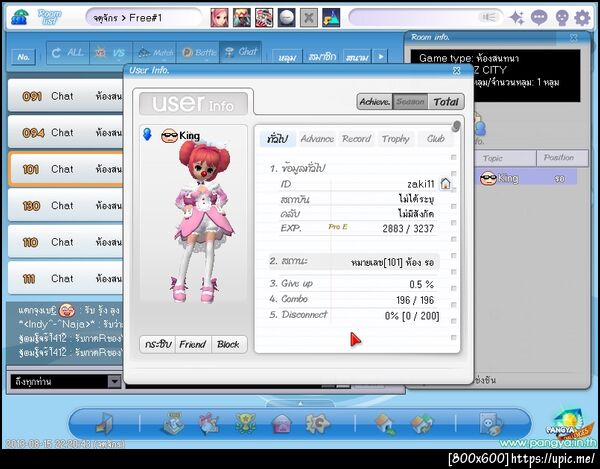Select room 101 Chat row
The image size is (600, 469).
pos(66,169)
